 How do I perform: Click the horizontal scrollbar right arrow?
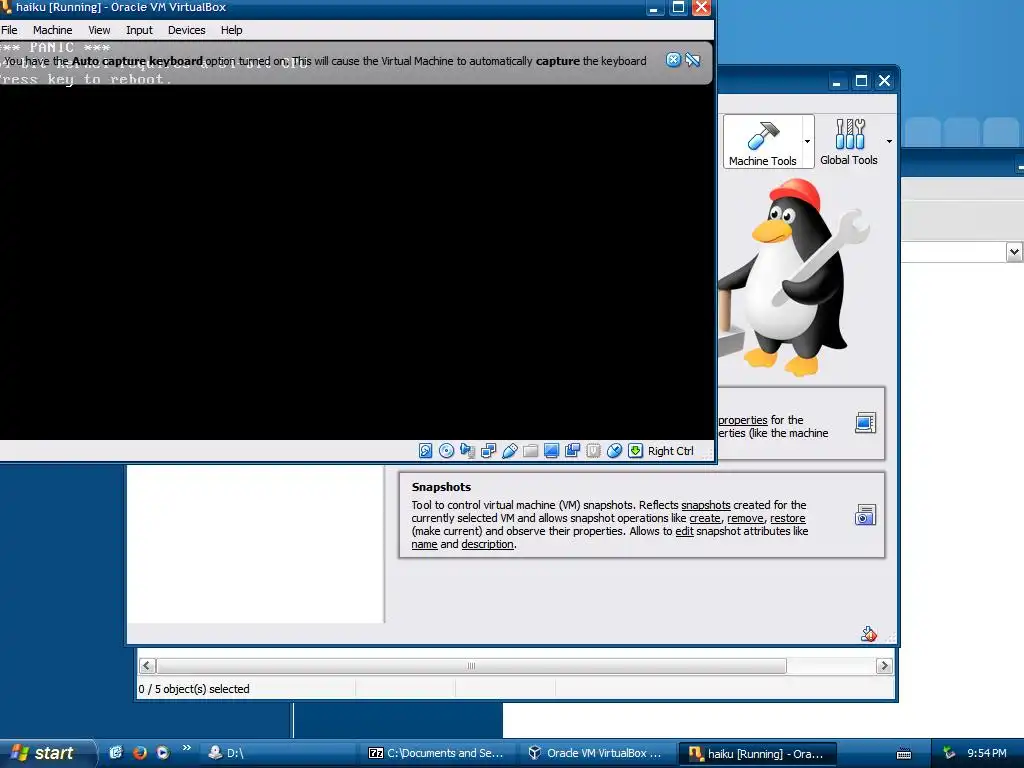[884, 665]
